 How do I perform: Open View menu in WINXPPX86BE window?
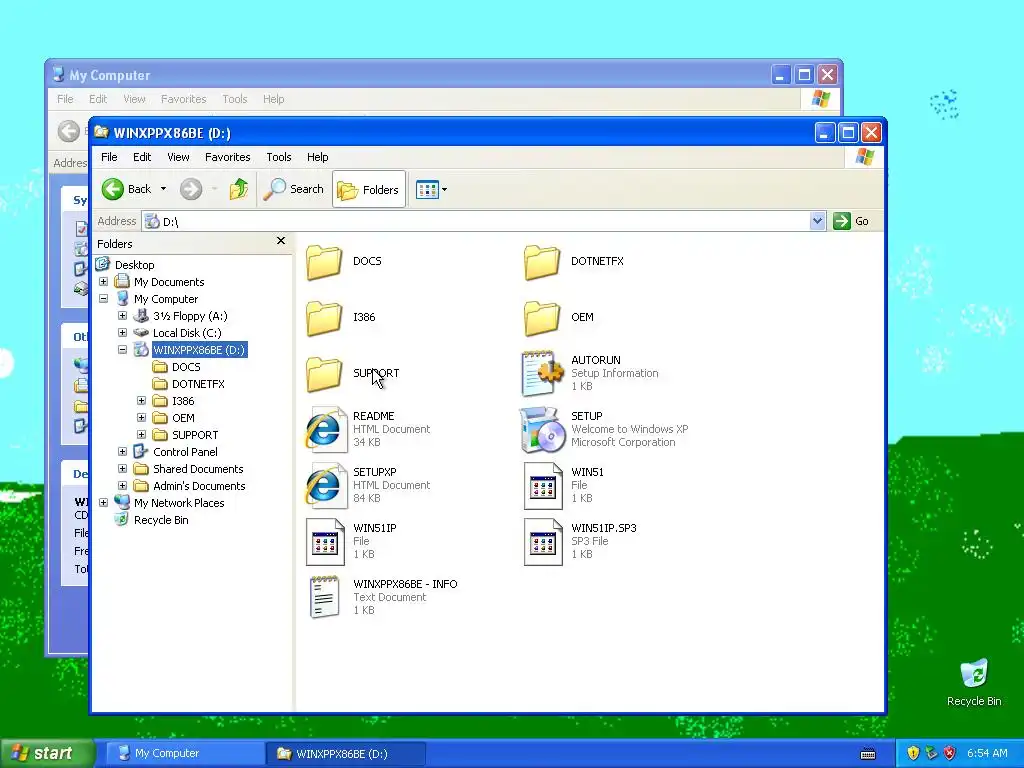tap(178, 157)
